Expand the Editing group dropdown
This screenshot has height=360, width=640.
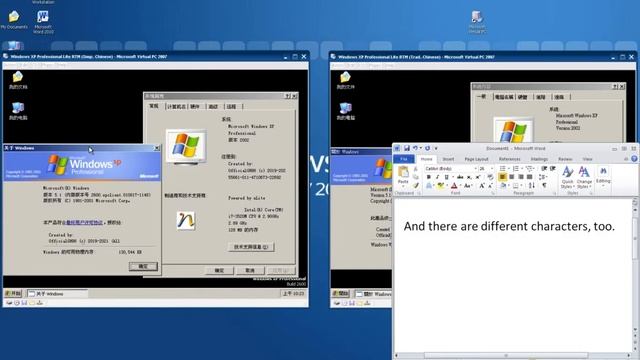603,177
